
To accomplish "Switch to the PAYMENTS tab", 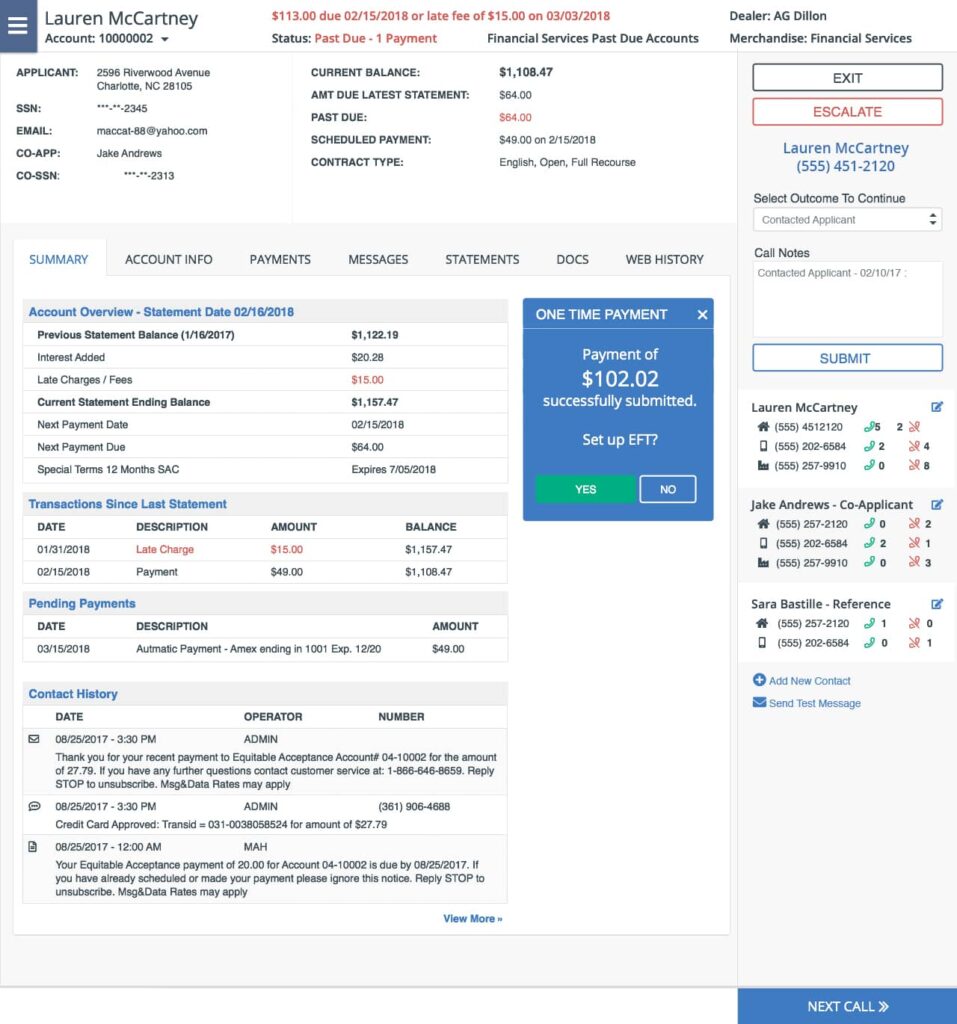I will (x=280, y=259).
